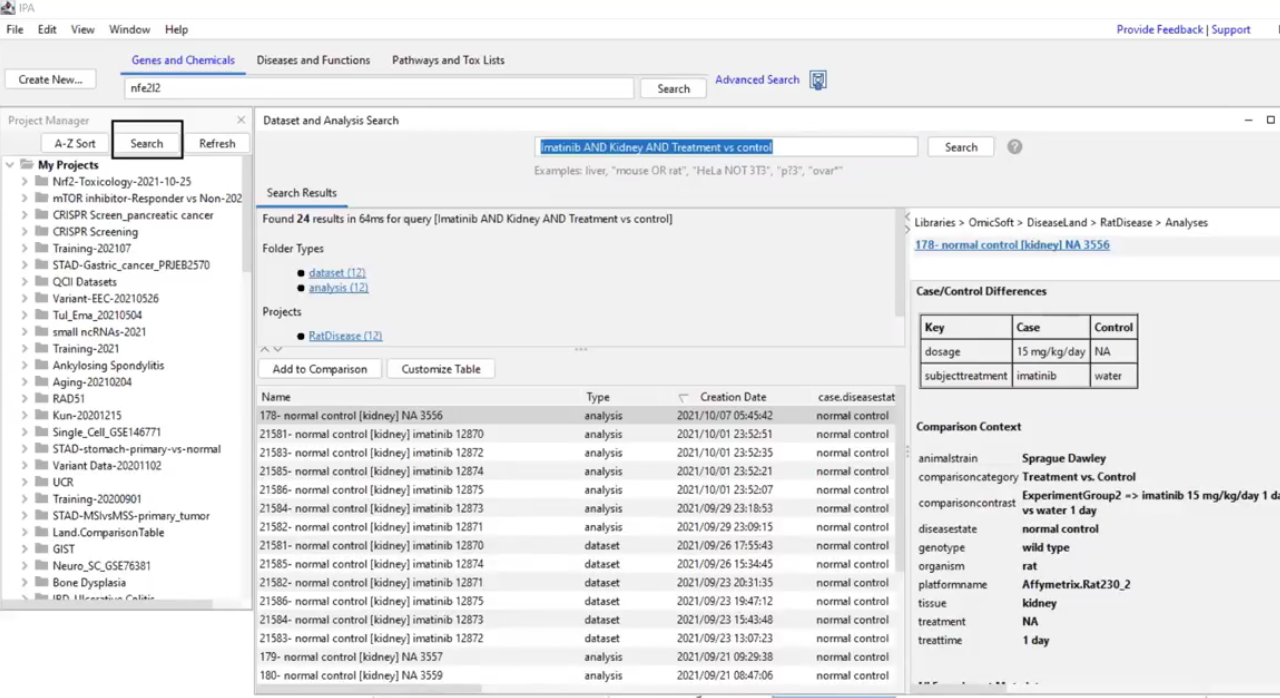
Task: Expand the Nrf2-Toxicology-2021-10-25 project
Action: (x=25, y=182)
